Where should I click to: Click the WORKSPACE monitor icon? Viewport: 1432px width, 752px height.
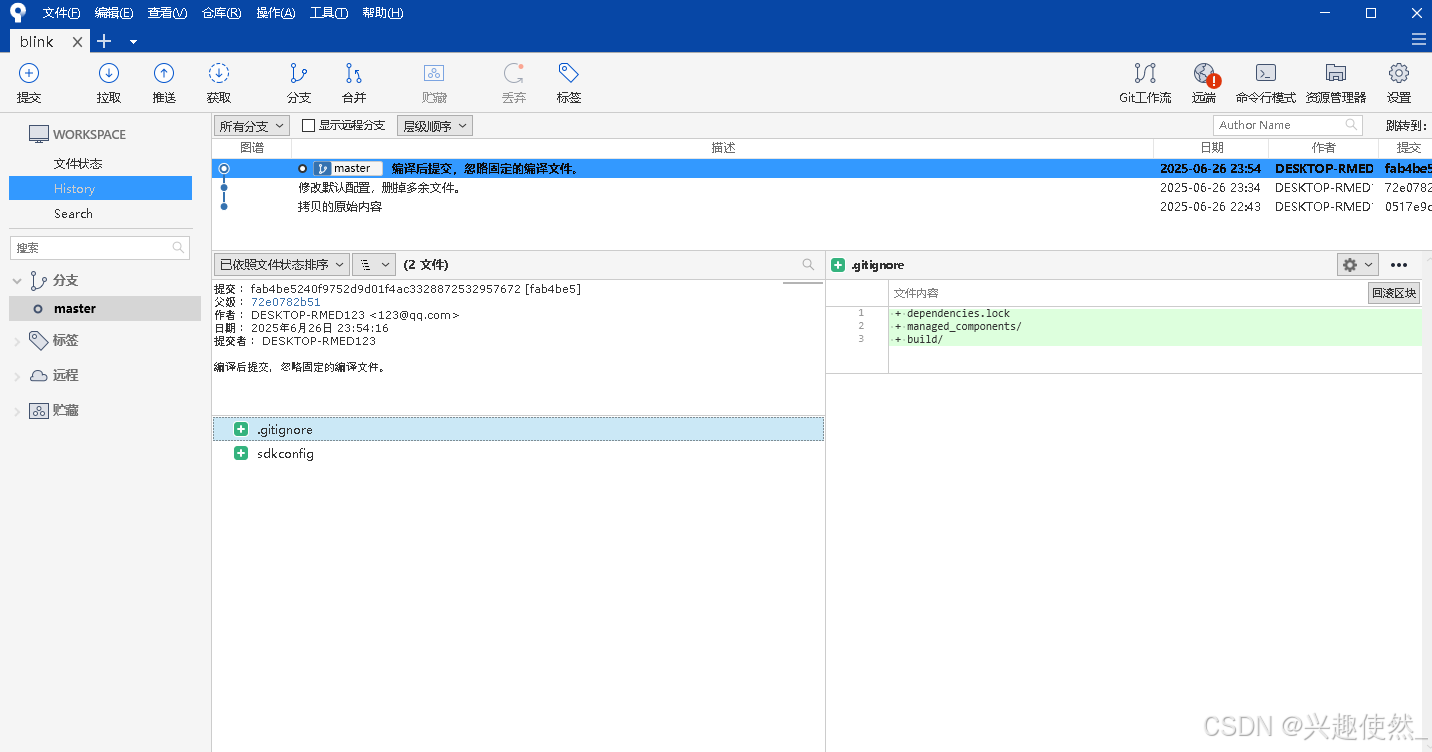coord(39,134)
